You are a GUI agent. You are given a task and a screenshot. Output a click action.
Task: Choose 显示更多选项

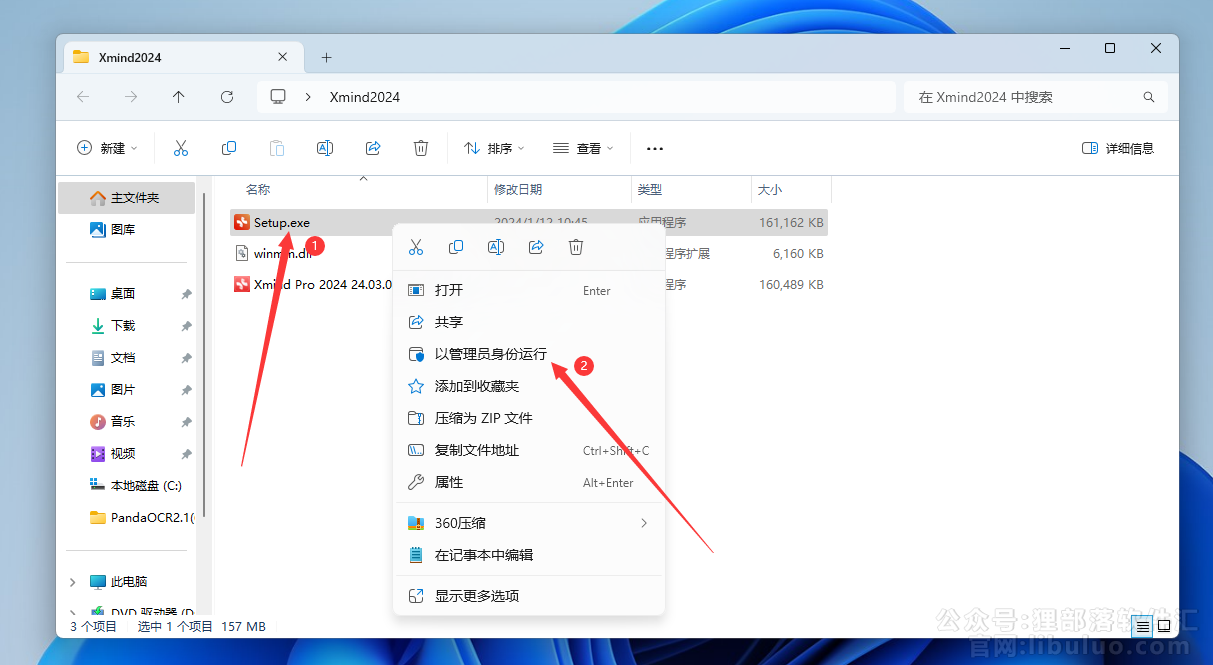[x=529, y=596]
